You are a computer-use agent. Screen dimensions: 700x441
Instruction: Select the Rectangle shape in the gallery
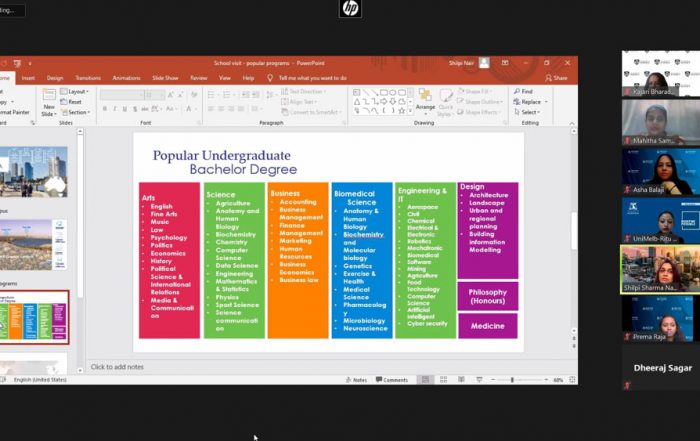[x=383, y=93]
